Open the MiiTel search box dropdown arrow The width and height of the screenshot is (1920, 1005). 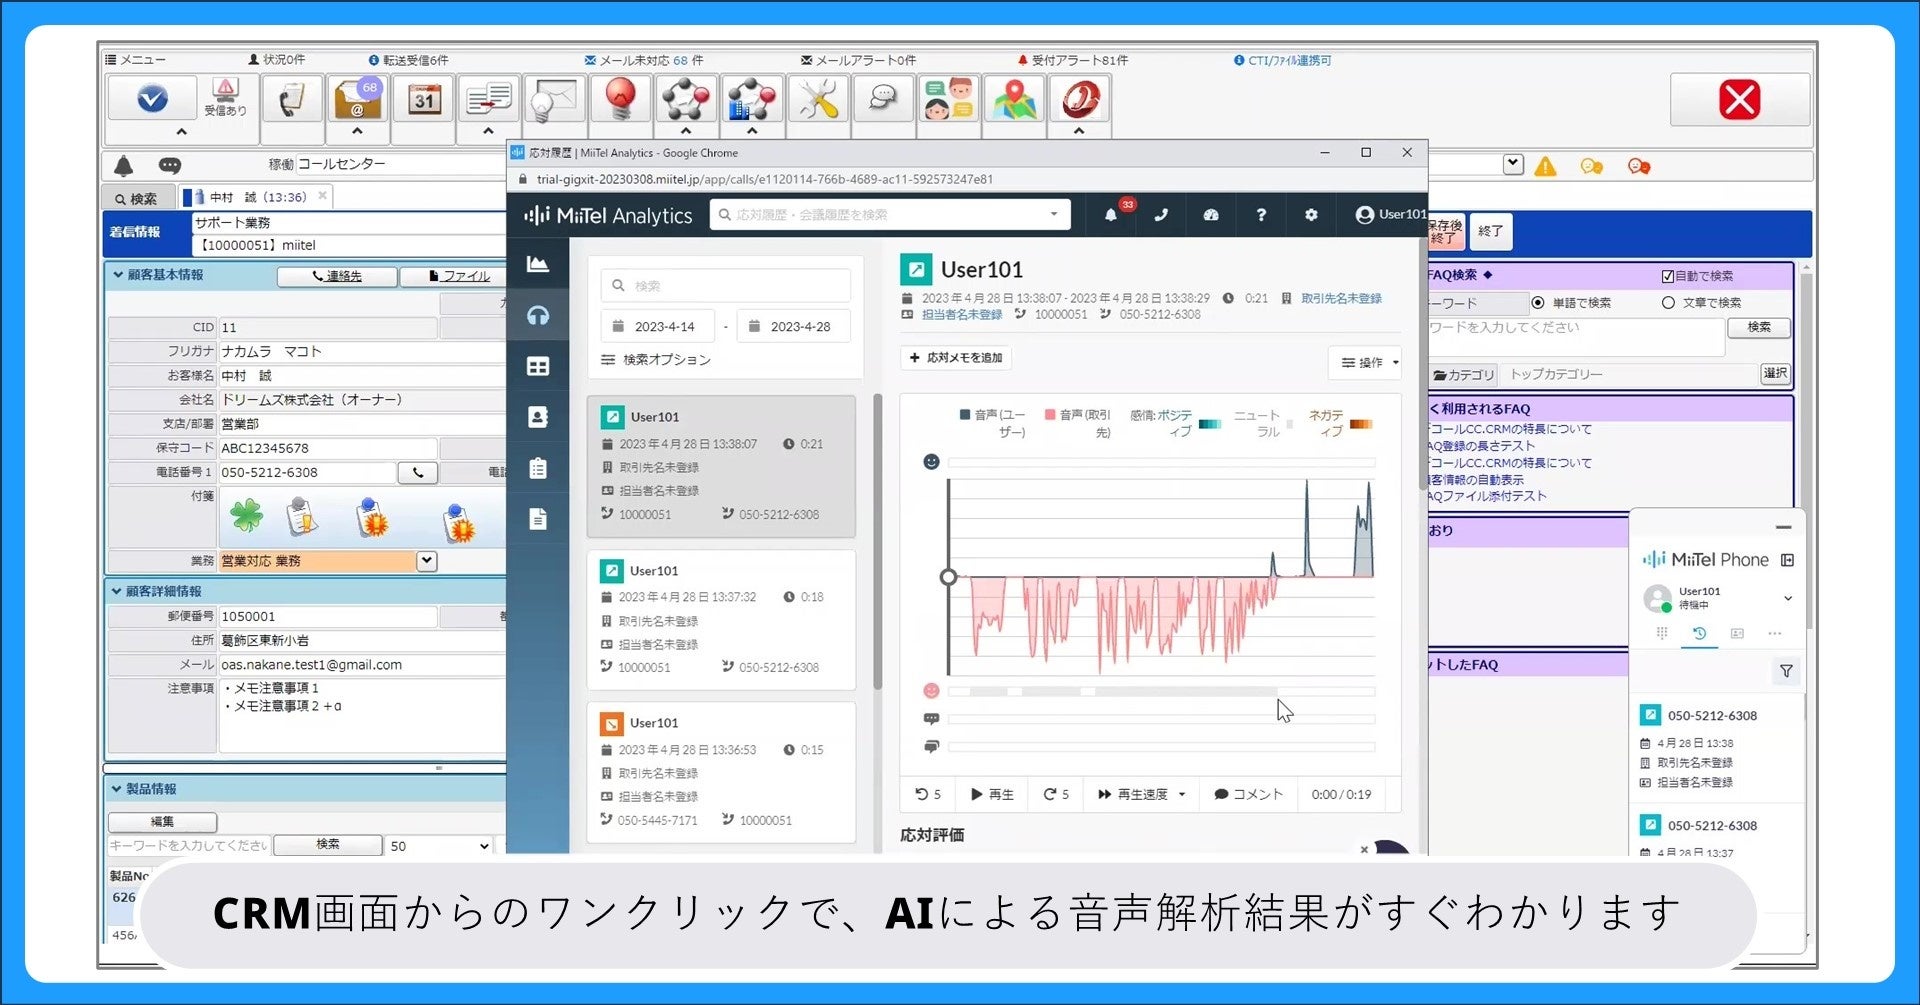[1054, 214]
